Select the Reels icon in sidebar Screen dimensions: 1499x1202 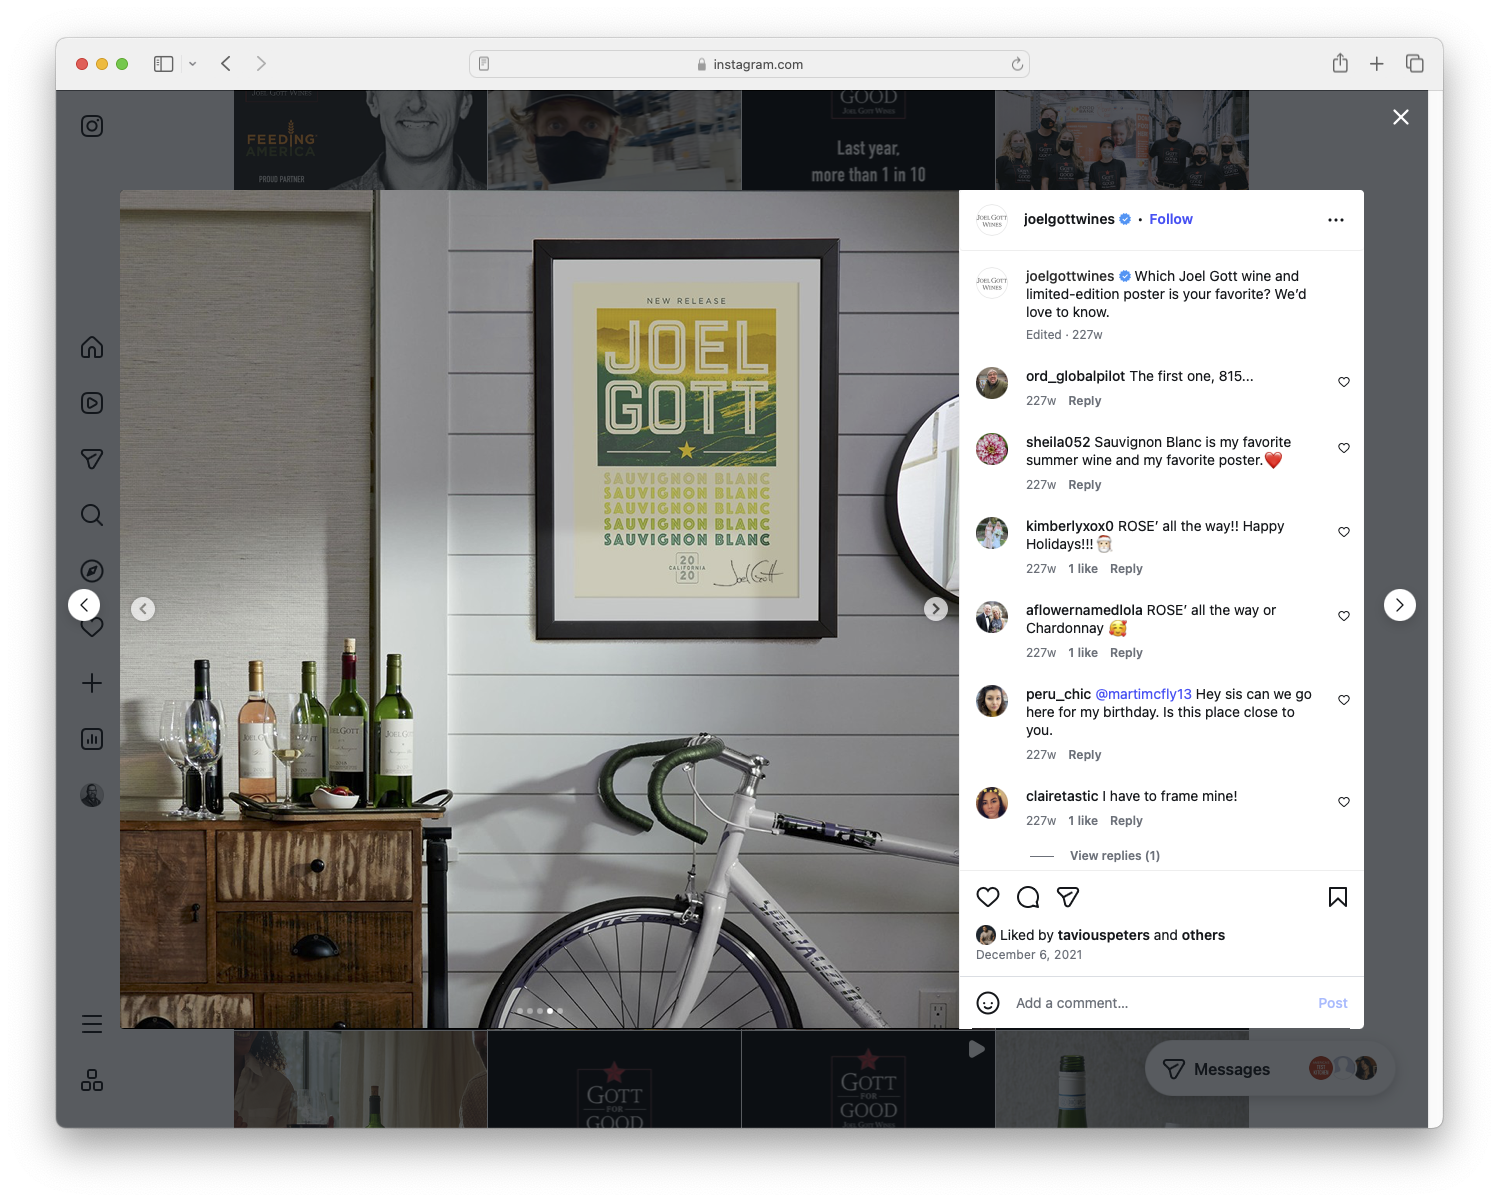point(91,403)
